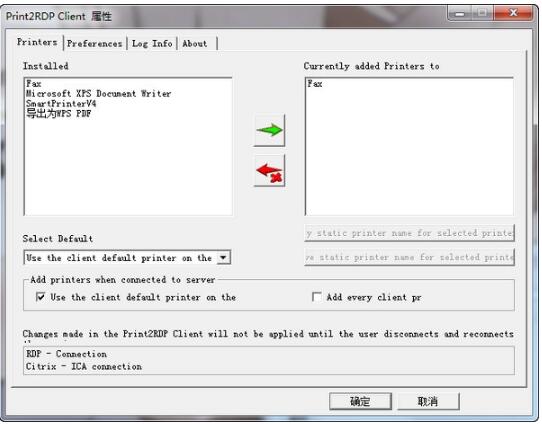Select SmartPrinterV4 in the Installed list
Viewport: 542px width, 424px height.
tap(61, 104)
